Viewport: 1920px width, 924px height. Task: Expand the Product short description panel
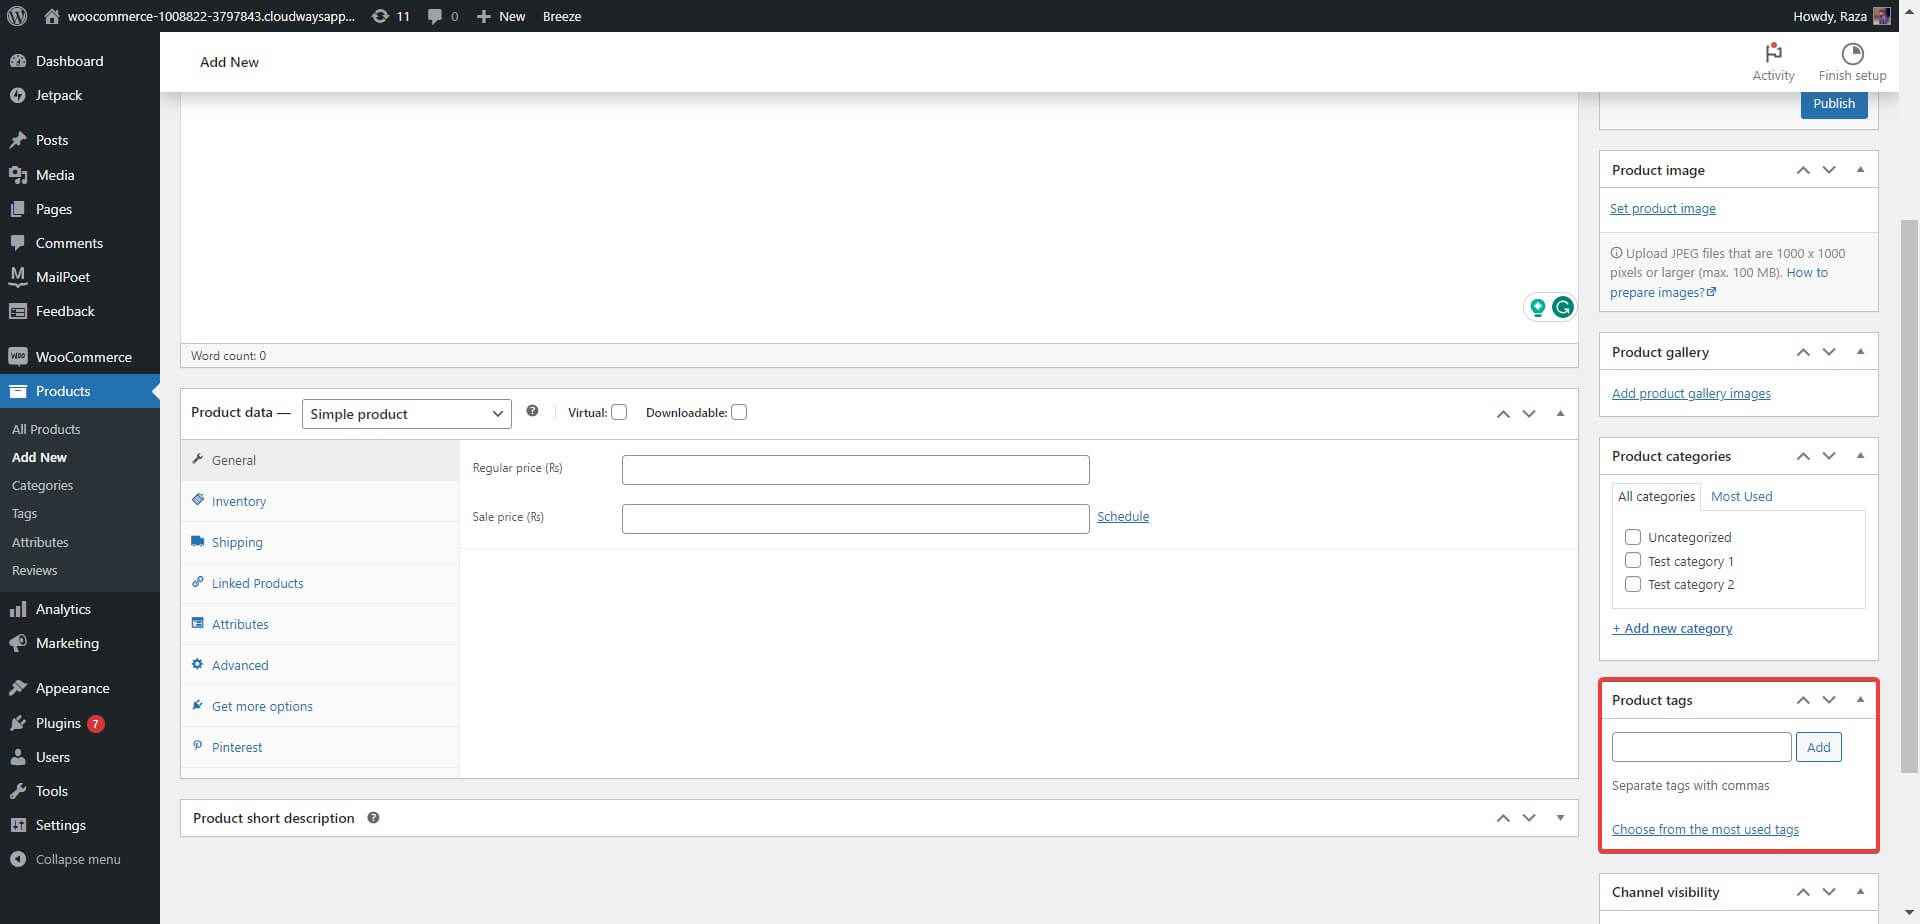1560,818
